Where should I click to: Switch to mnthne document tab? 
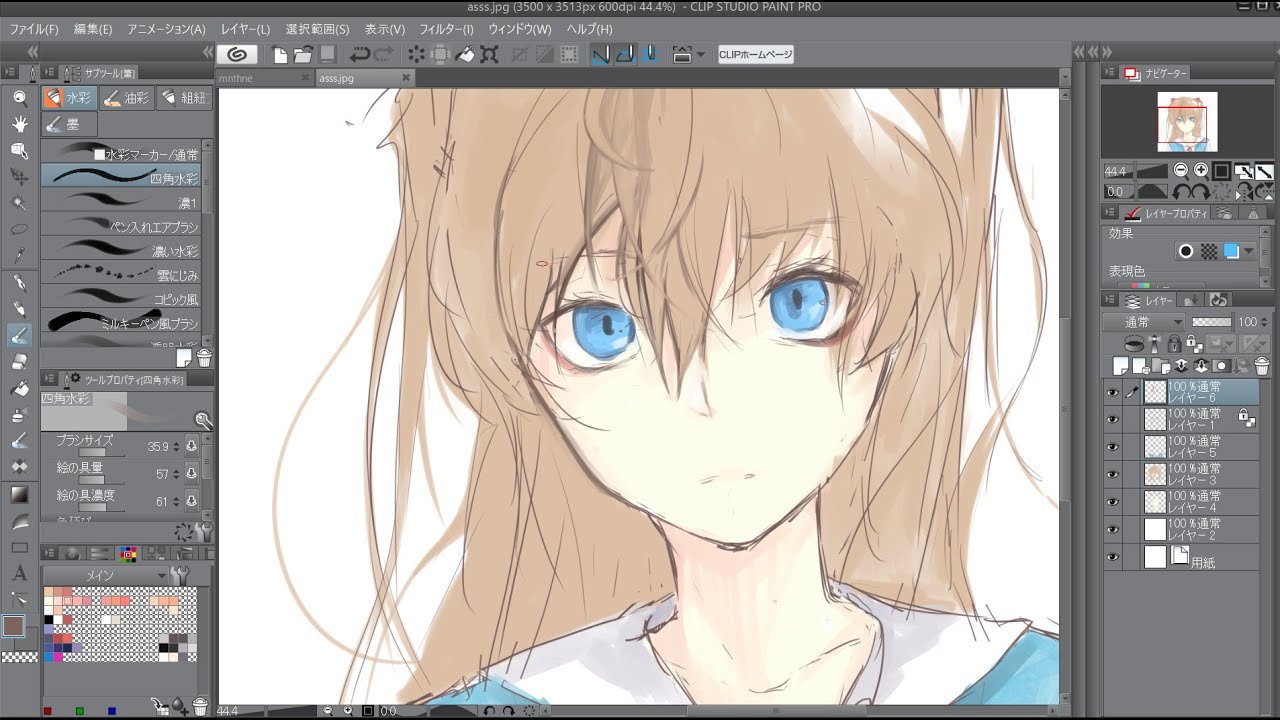coord(265,78)
